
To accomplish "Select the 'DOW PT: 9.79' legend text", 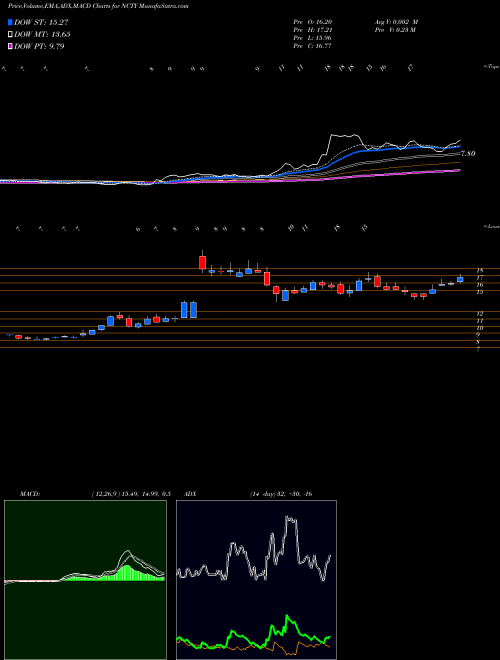I will pyautogui.click(x=39, y=46).
